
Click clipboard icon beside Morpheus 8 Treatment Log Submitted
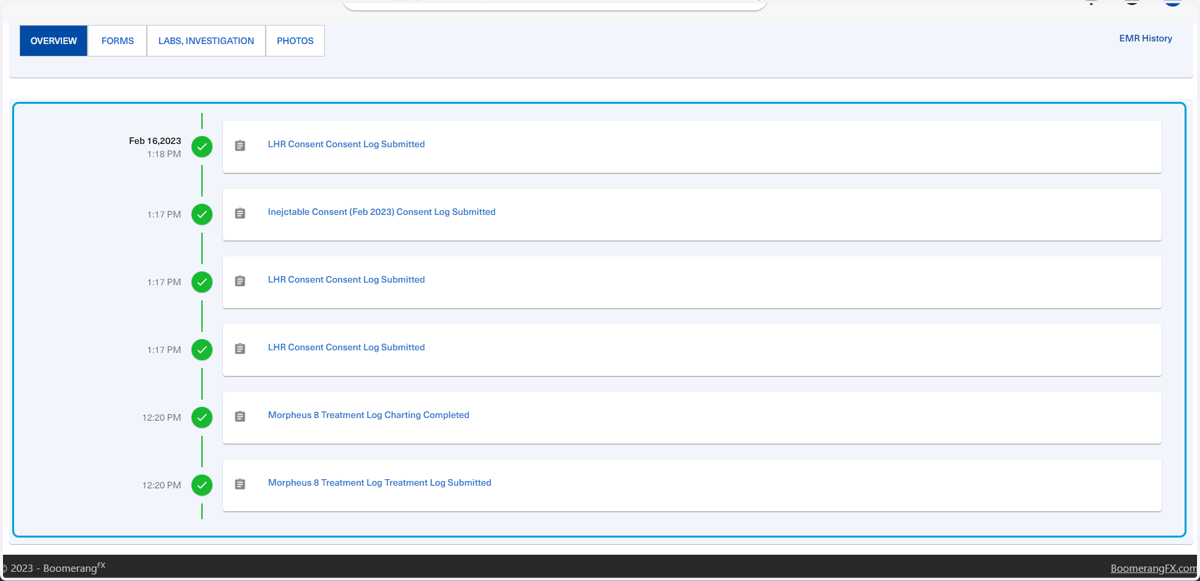pyautogui.click(x=240, y=485)
